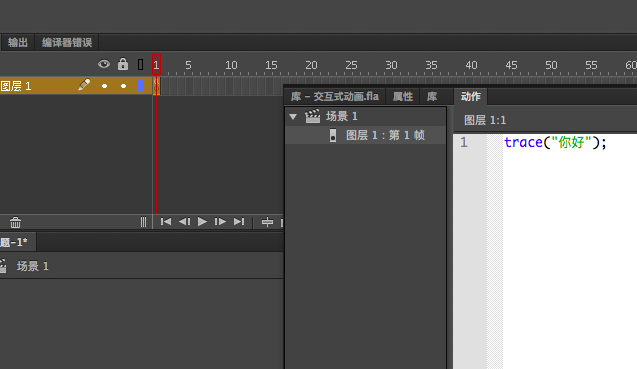
Task: Click frame 55 on the timeline ruler
Action: pyautogui.click(x=591, y=65)
